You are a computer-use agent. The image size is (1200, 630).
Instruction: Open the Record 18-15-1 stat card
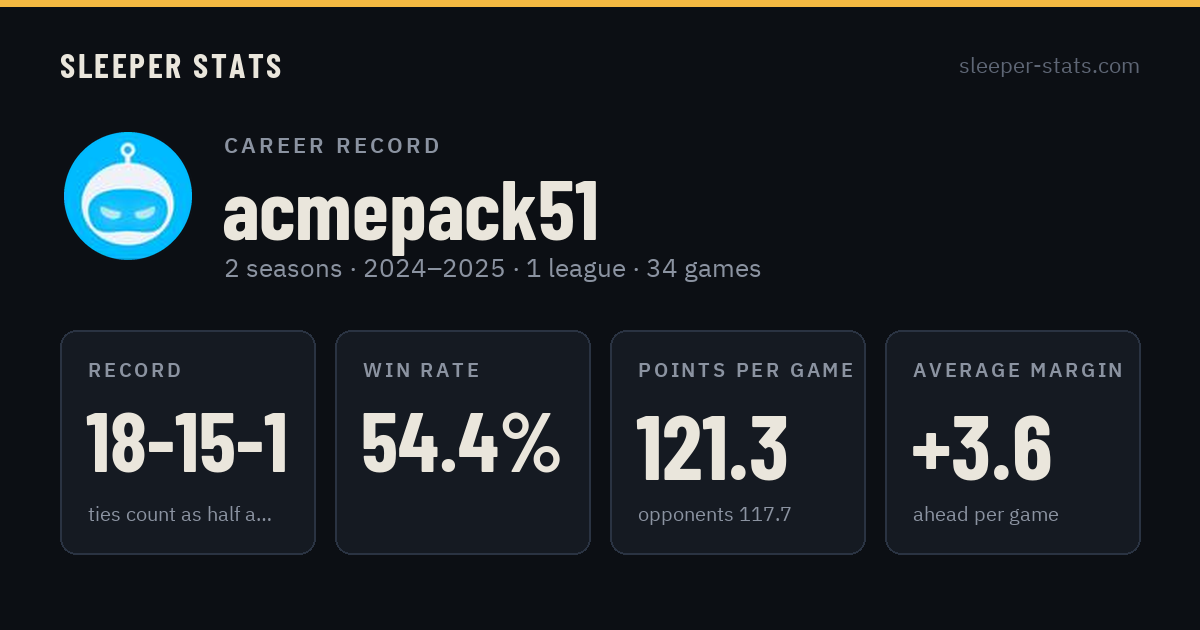[188, 442]
